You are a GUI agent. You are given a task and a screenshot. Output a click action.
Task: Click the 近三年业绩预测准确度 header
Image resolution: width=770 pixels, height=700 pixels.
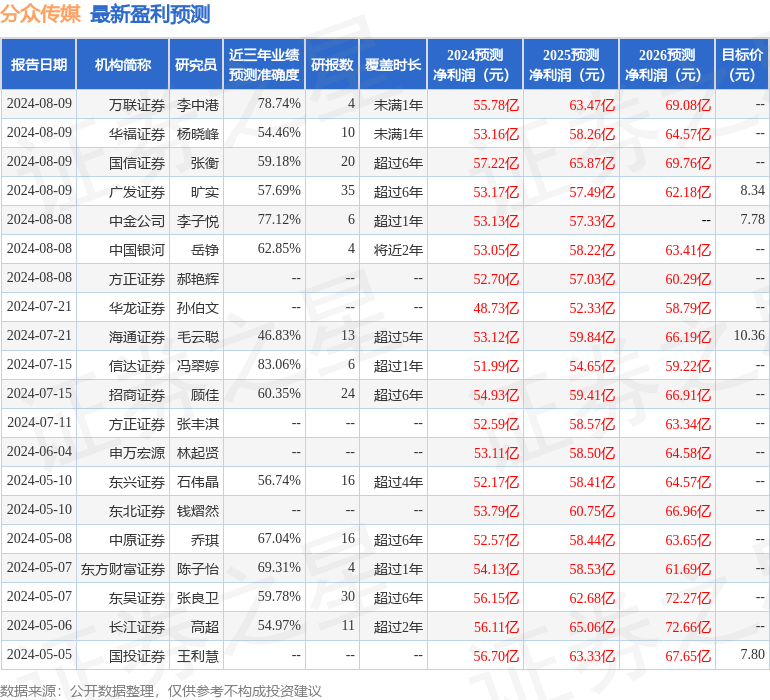(x=264, y=64)
